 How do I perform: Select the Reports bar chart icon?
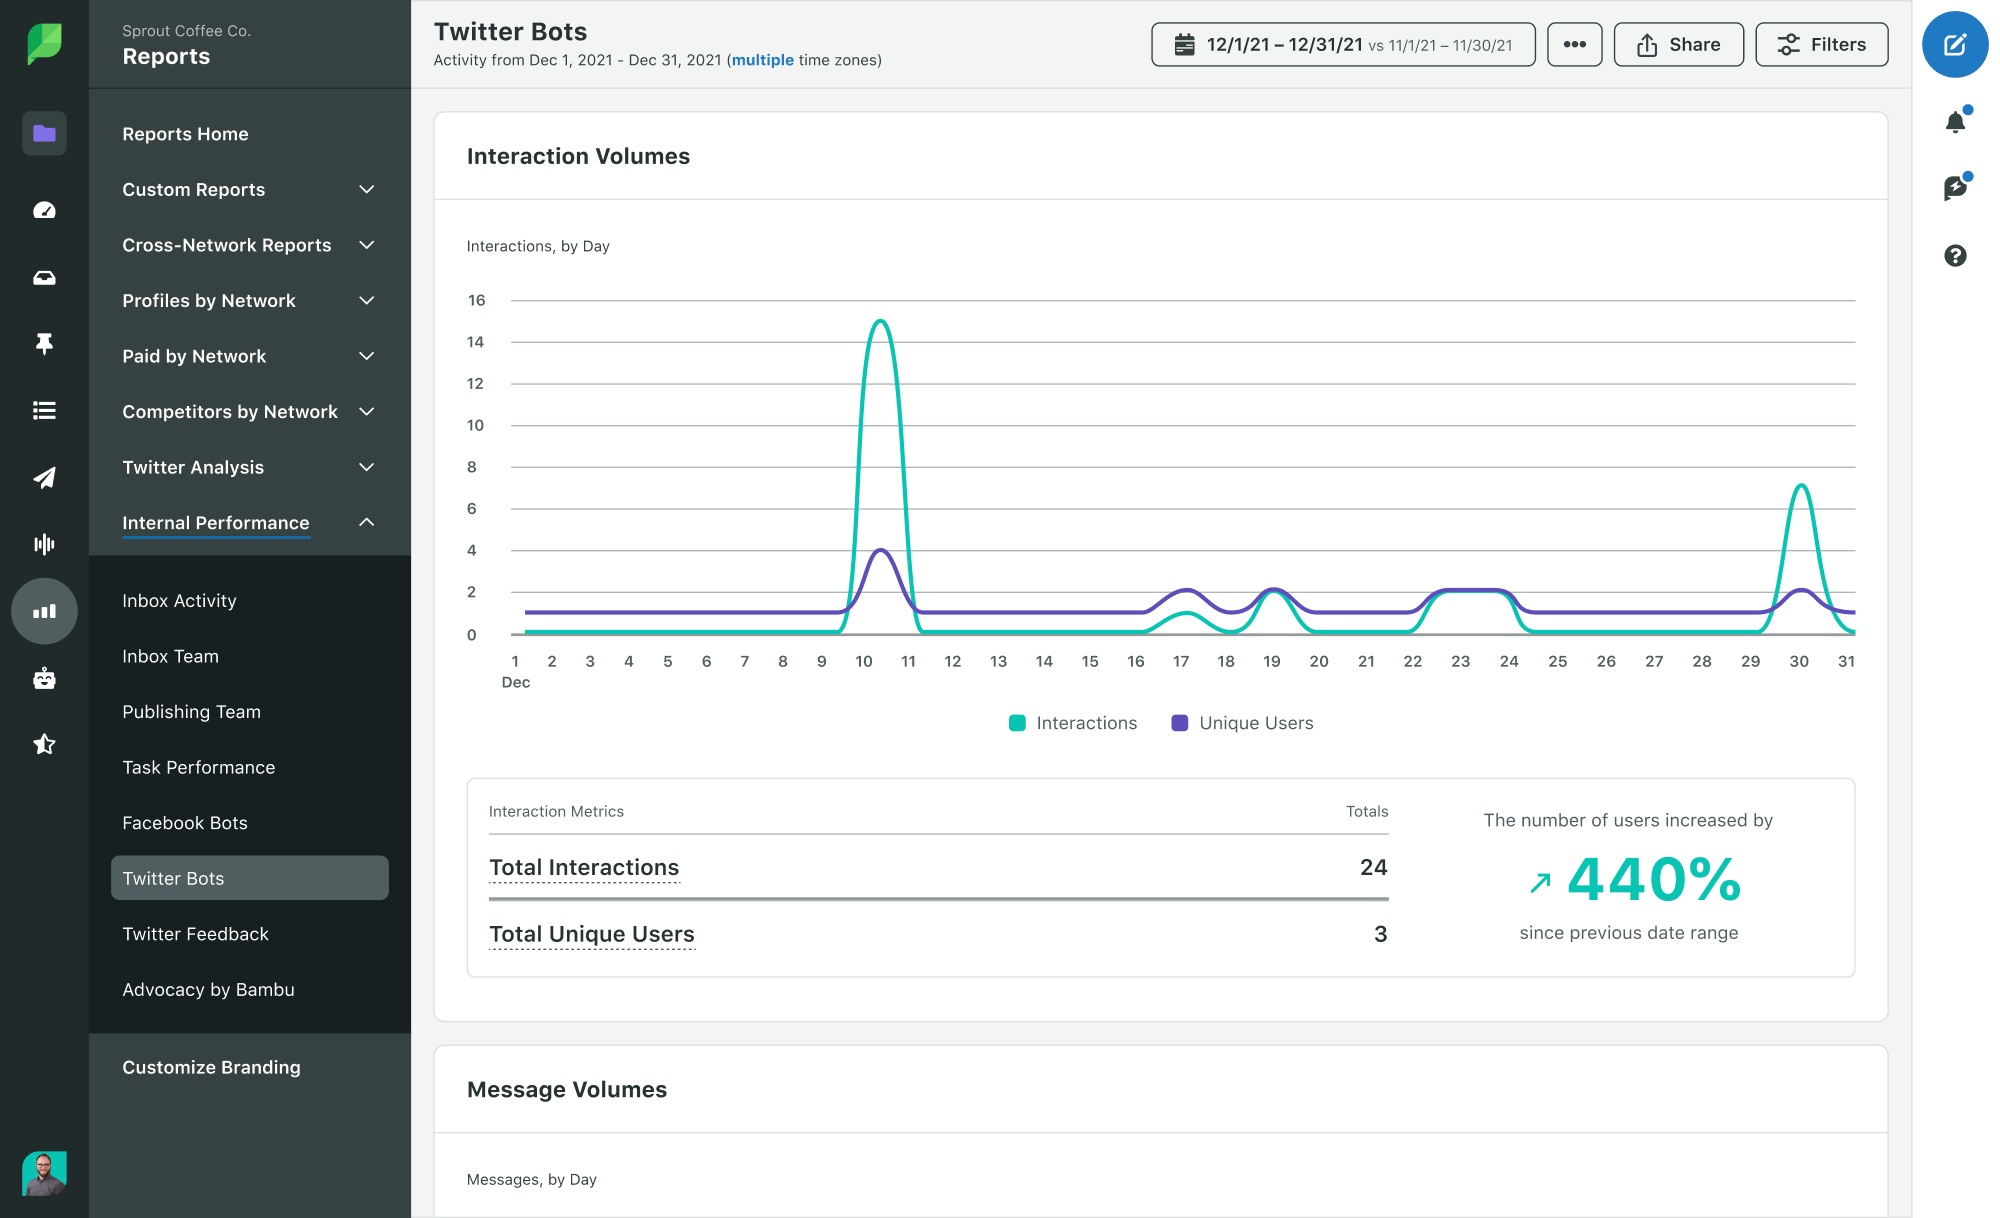tap(44, 611)
